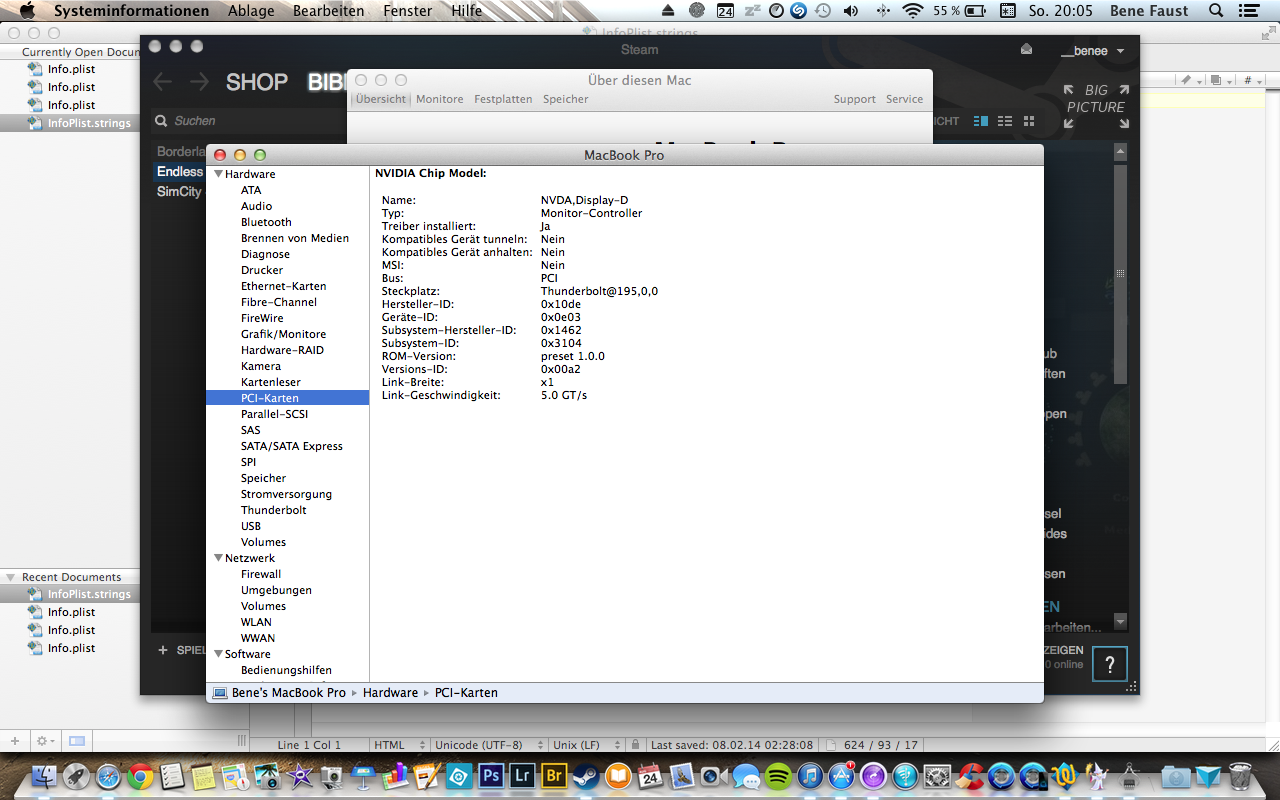Switch to the Monitore tab
This screenshot has height=800, width=1280.
point(440,99)
